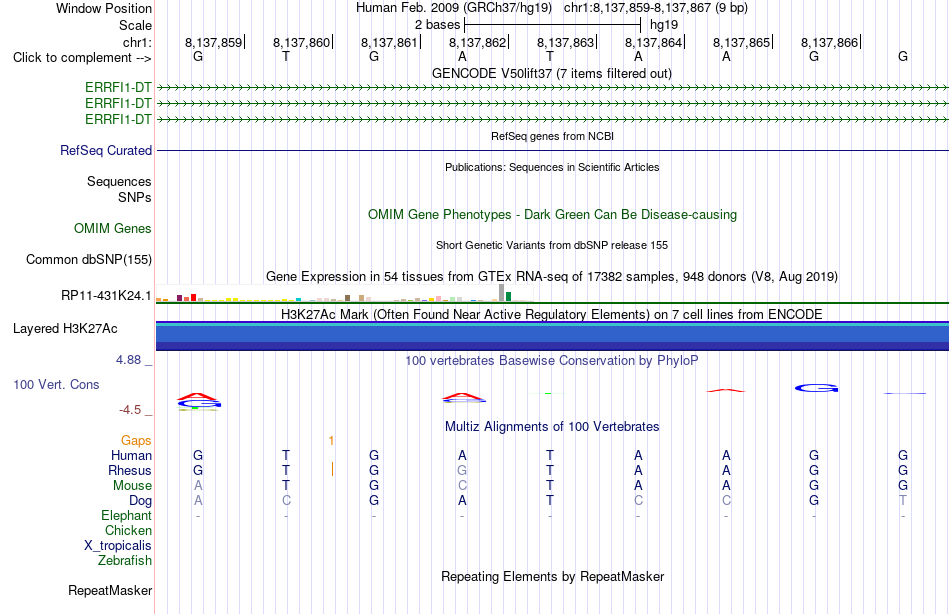Click the orange gap count '1'

point(331,441)
